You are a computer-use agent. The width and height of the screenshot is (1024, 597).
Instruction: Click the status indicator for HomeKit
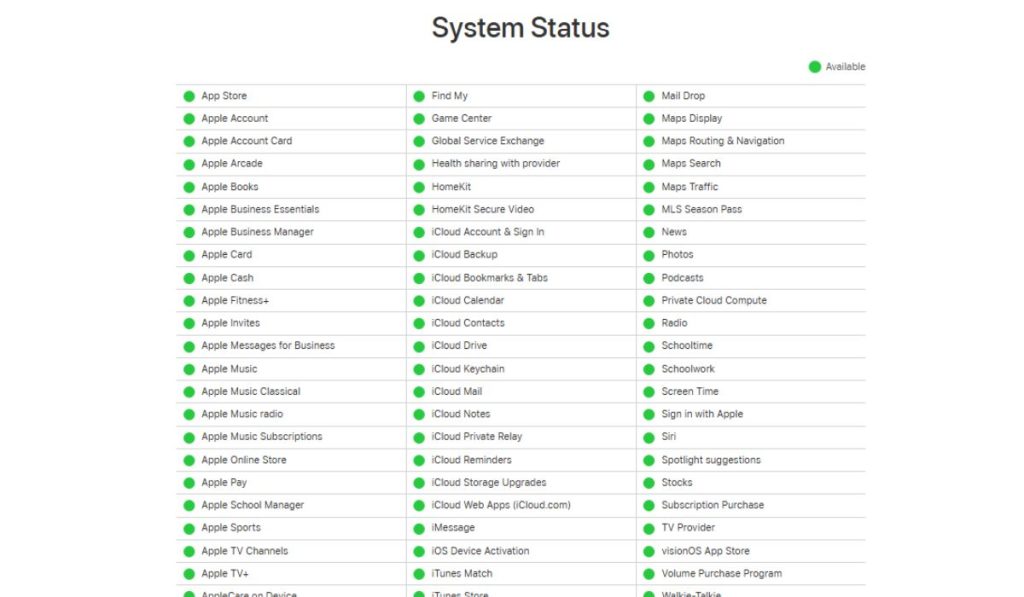[x=419, y=187]
